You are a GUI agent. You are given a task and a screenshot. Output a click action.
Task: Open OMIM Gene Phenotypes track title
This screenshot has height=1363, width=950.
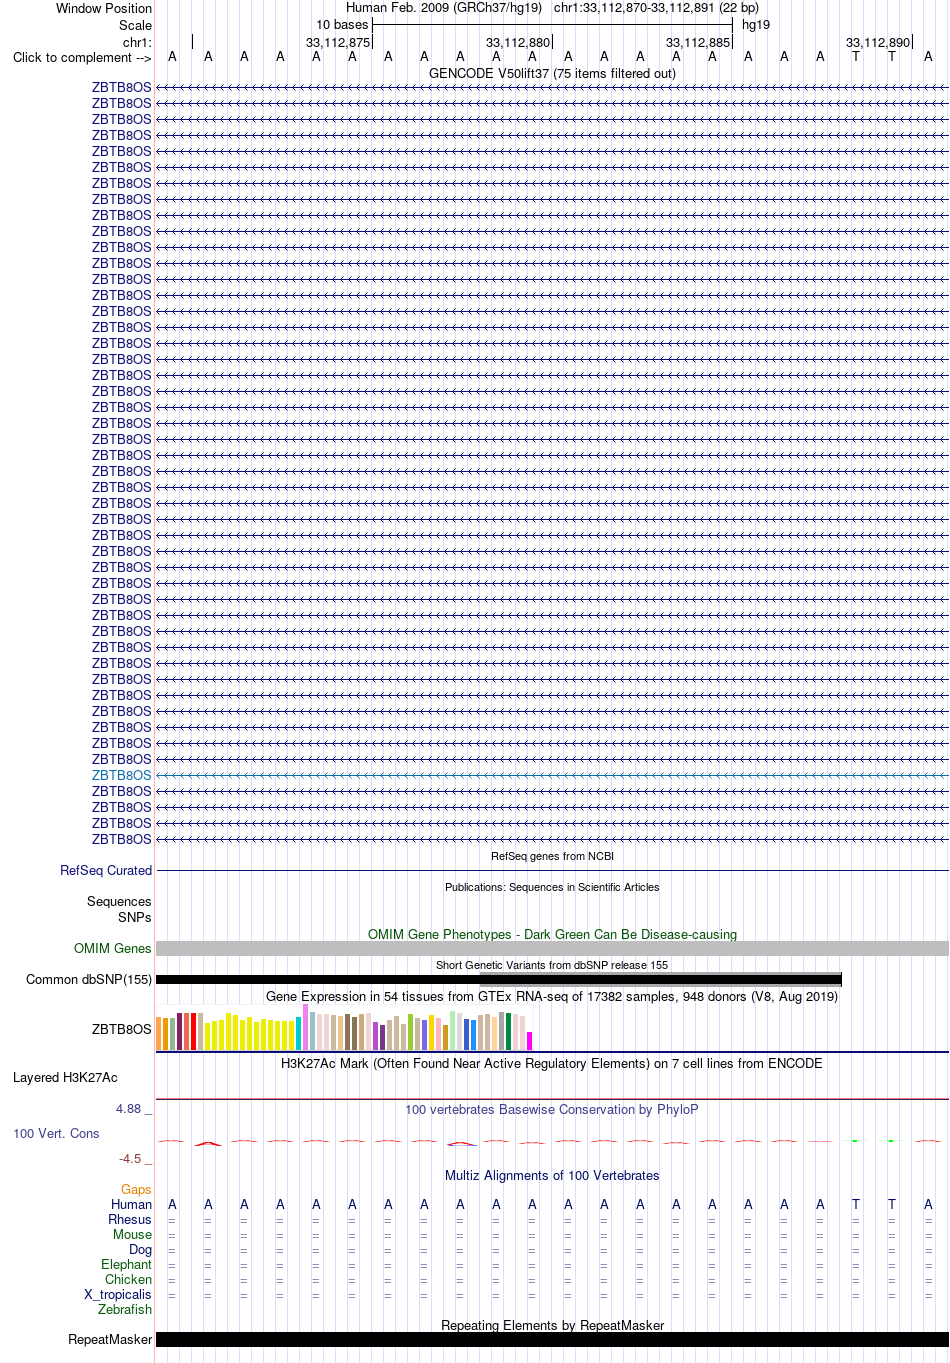click(x=552, y=934)
